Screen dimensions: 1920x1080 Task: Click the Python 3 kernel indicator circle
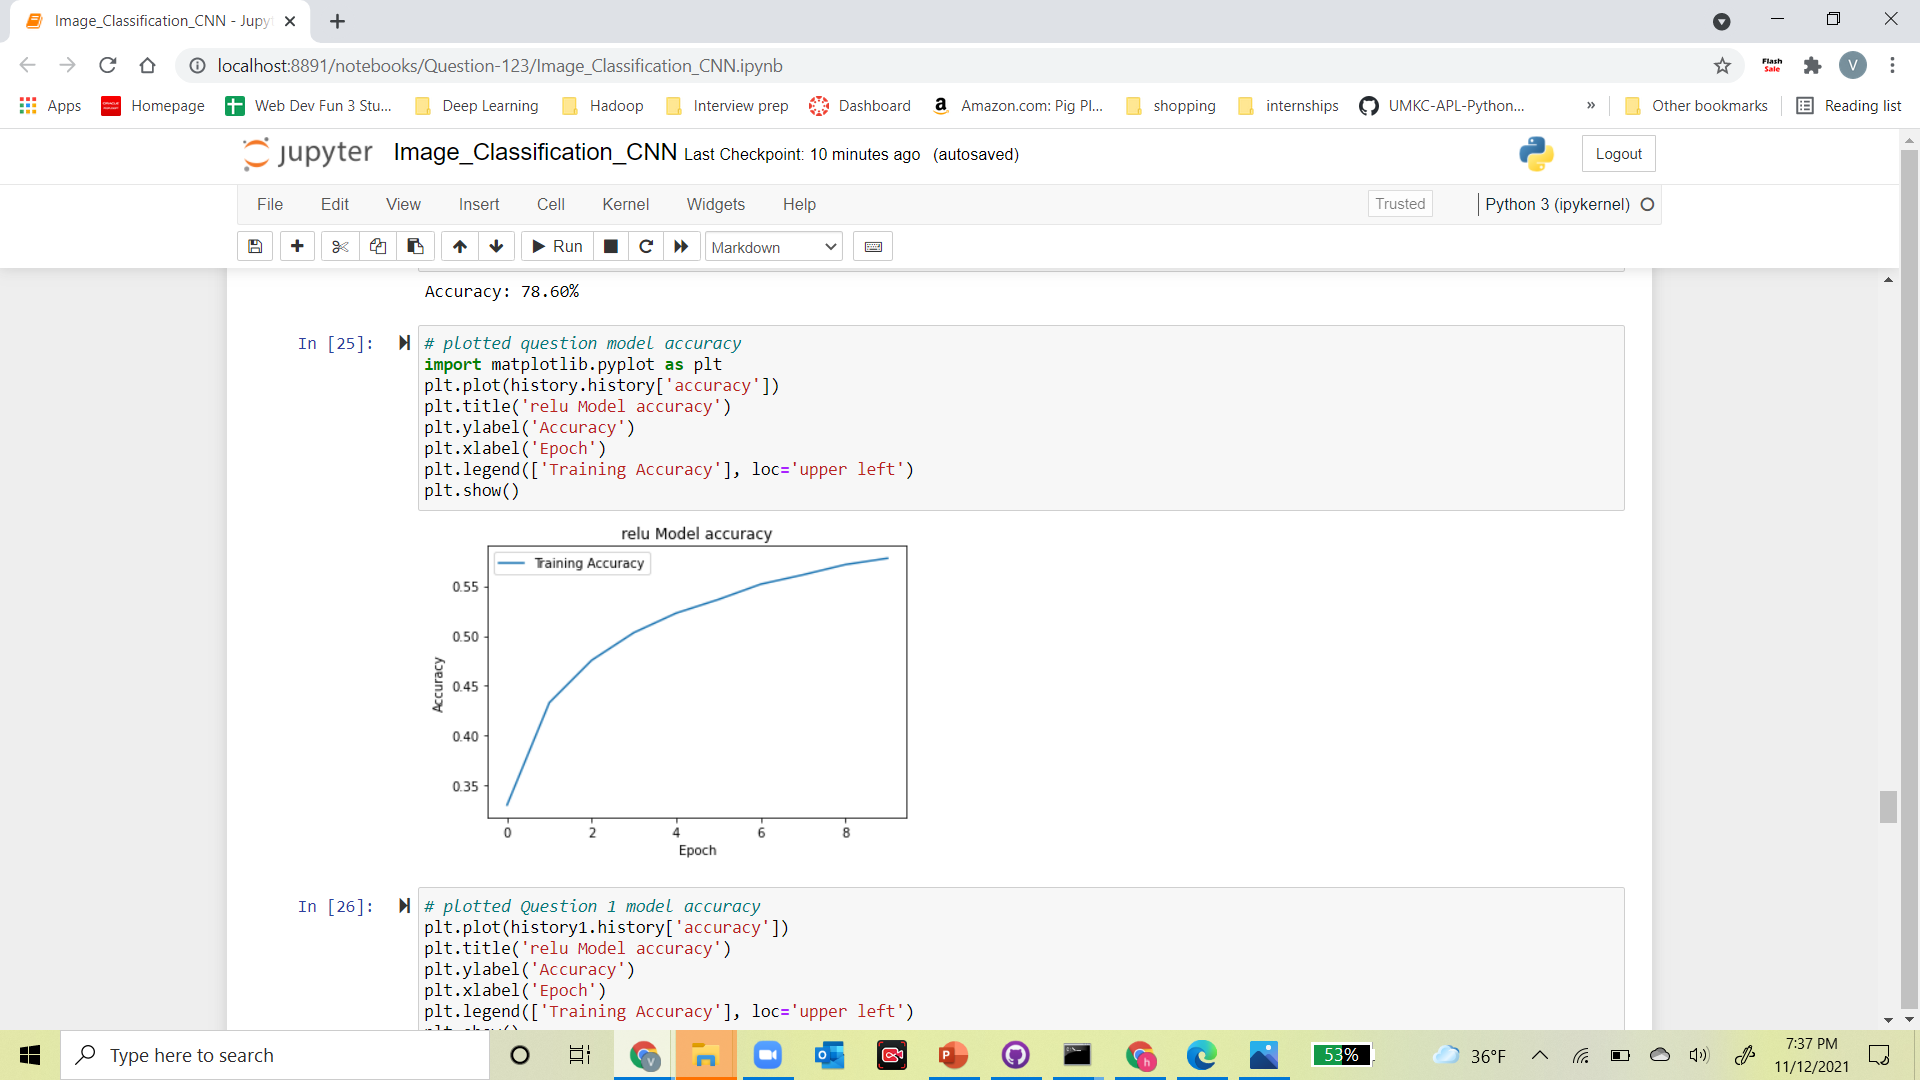point(1647,204)
